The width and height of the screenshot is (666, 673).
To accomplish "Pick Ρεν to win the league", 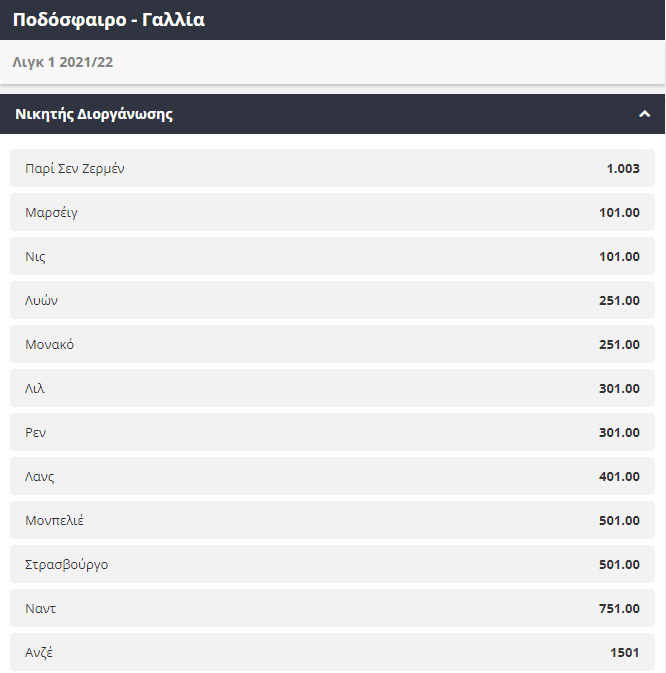I will click(x=332, y=432).
